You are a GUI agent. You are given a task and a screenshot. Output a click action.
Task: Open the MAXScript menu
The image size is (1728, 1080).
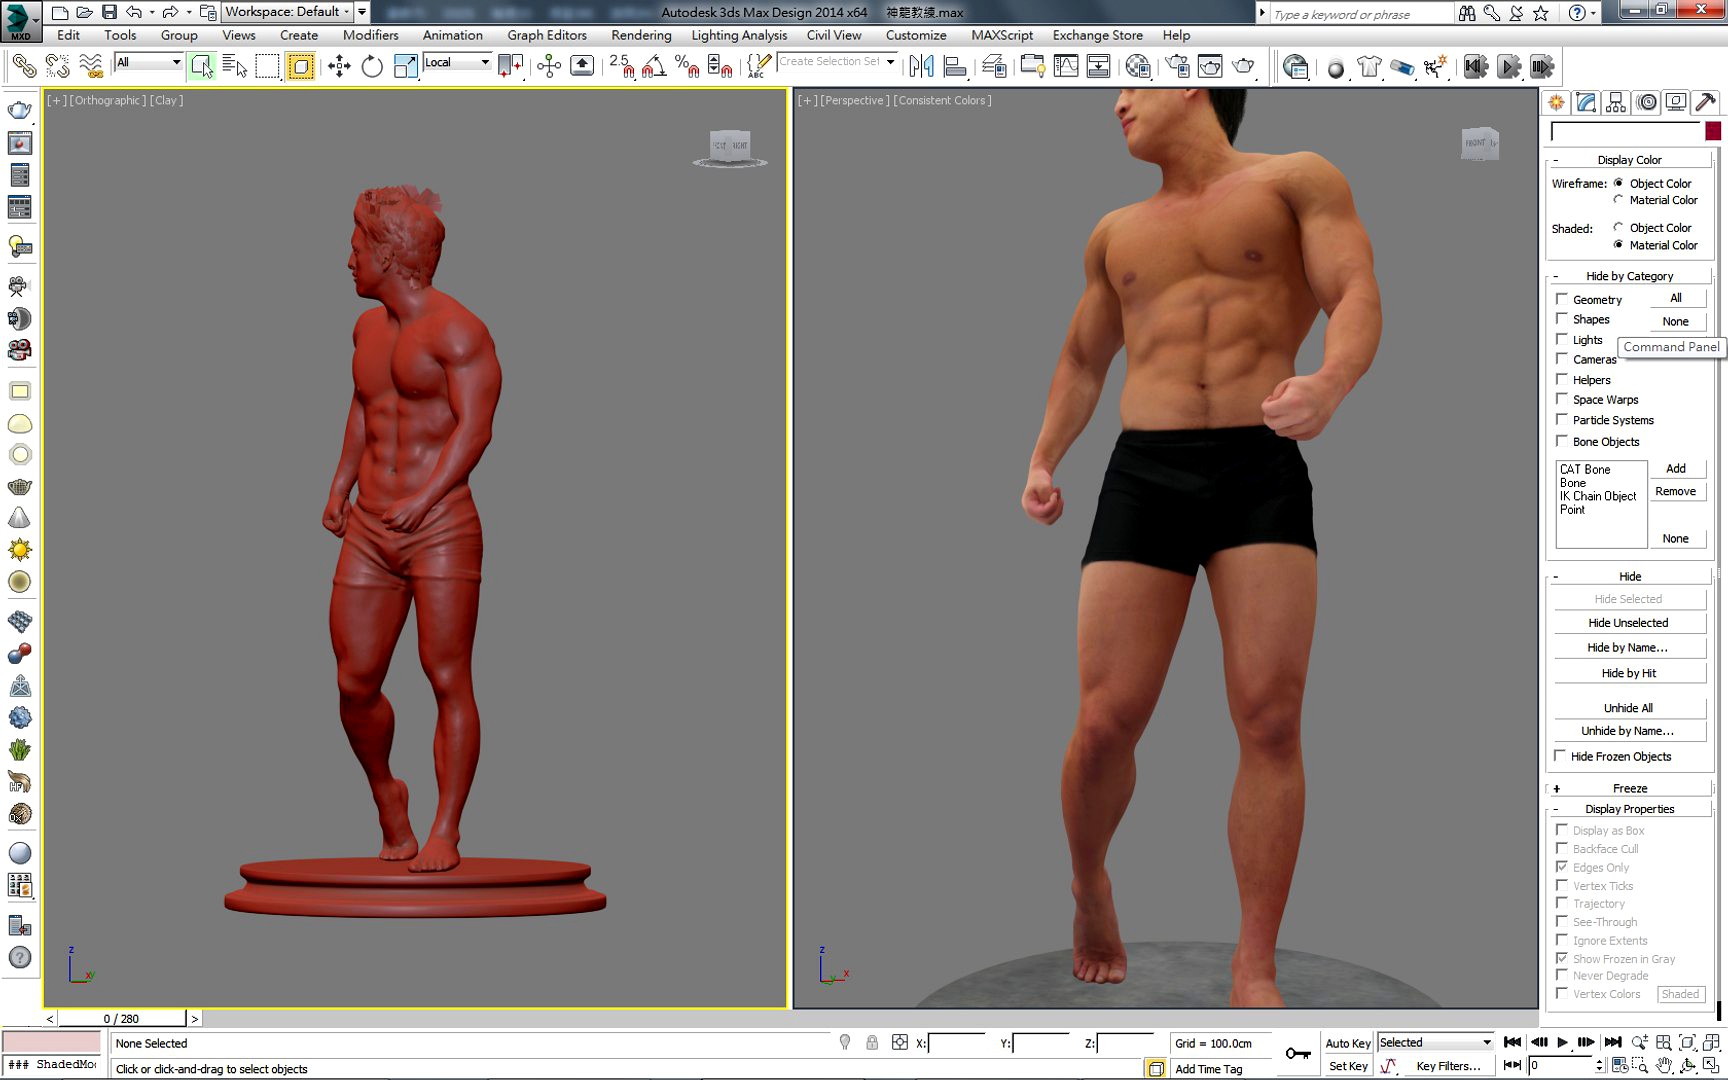point(1002,35)
